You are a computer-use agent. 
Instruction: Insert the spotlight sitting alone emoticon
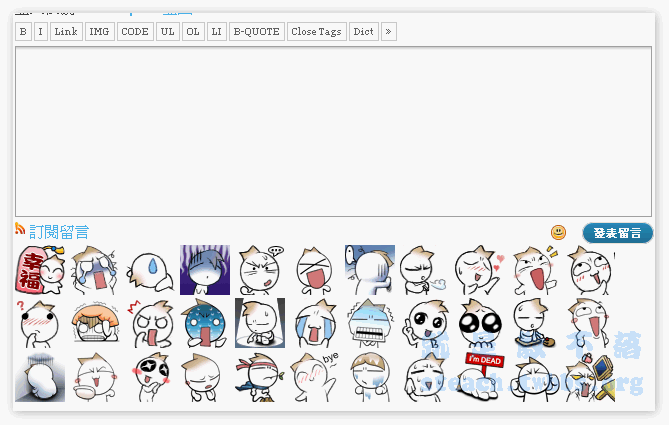click(260, 323)
